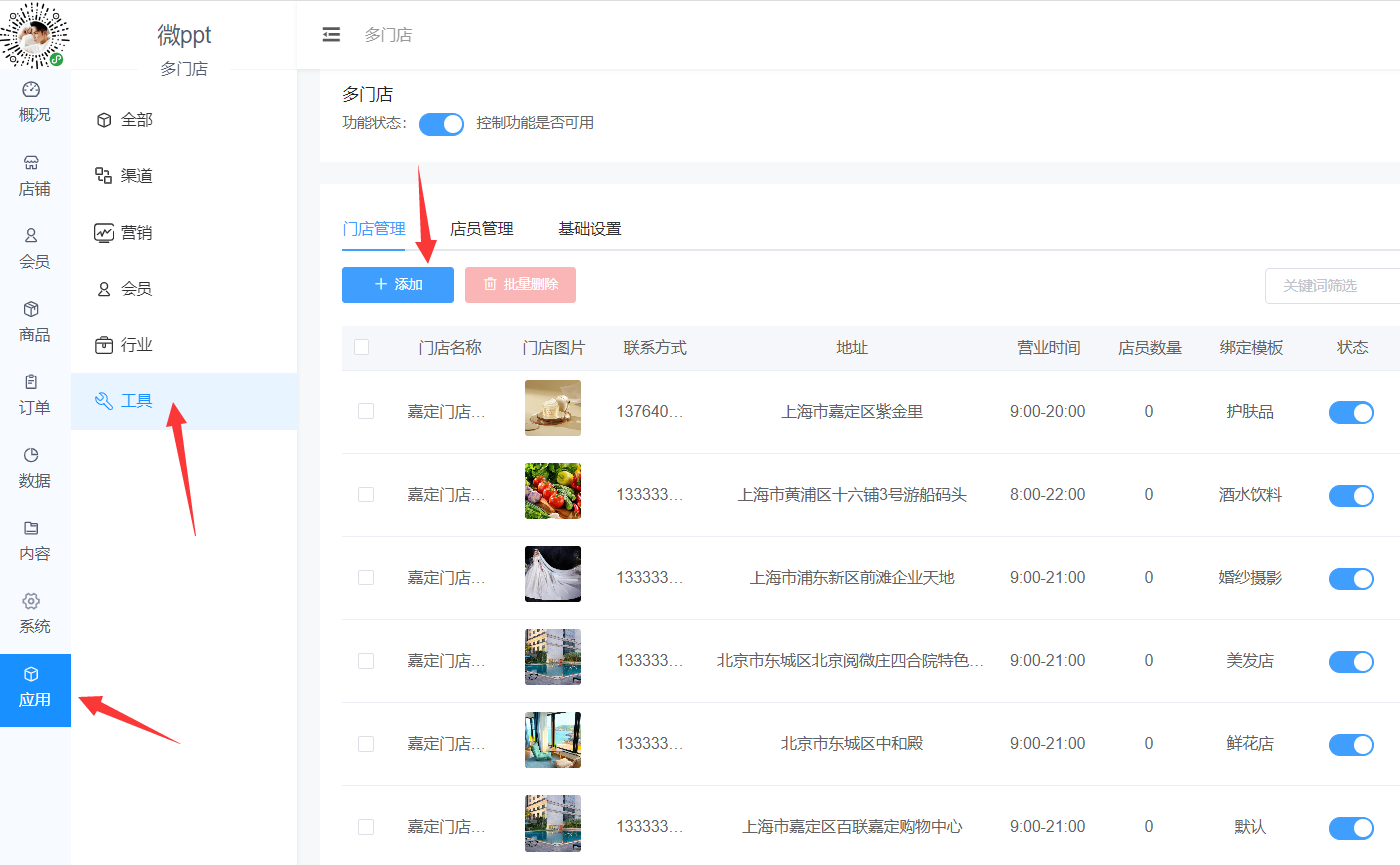The width and height of the screenshot is (1400, 865).
Task: Click the 渠道 channel icon
Action: click(104, 176)
